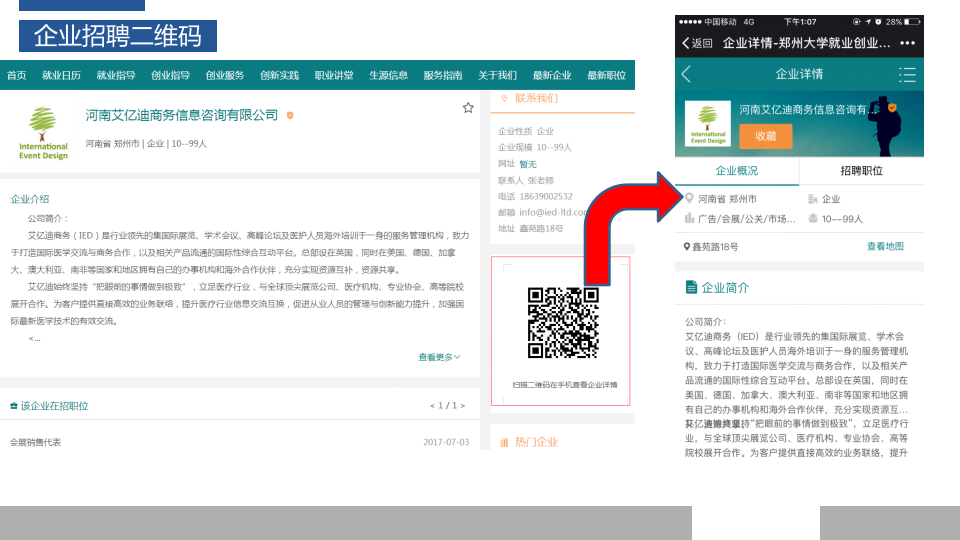
Task: Tap the back chevron in 企业详情 header
Action: coord(686,74)
